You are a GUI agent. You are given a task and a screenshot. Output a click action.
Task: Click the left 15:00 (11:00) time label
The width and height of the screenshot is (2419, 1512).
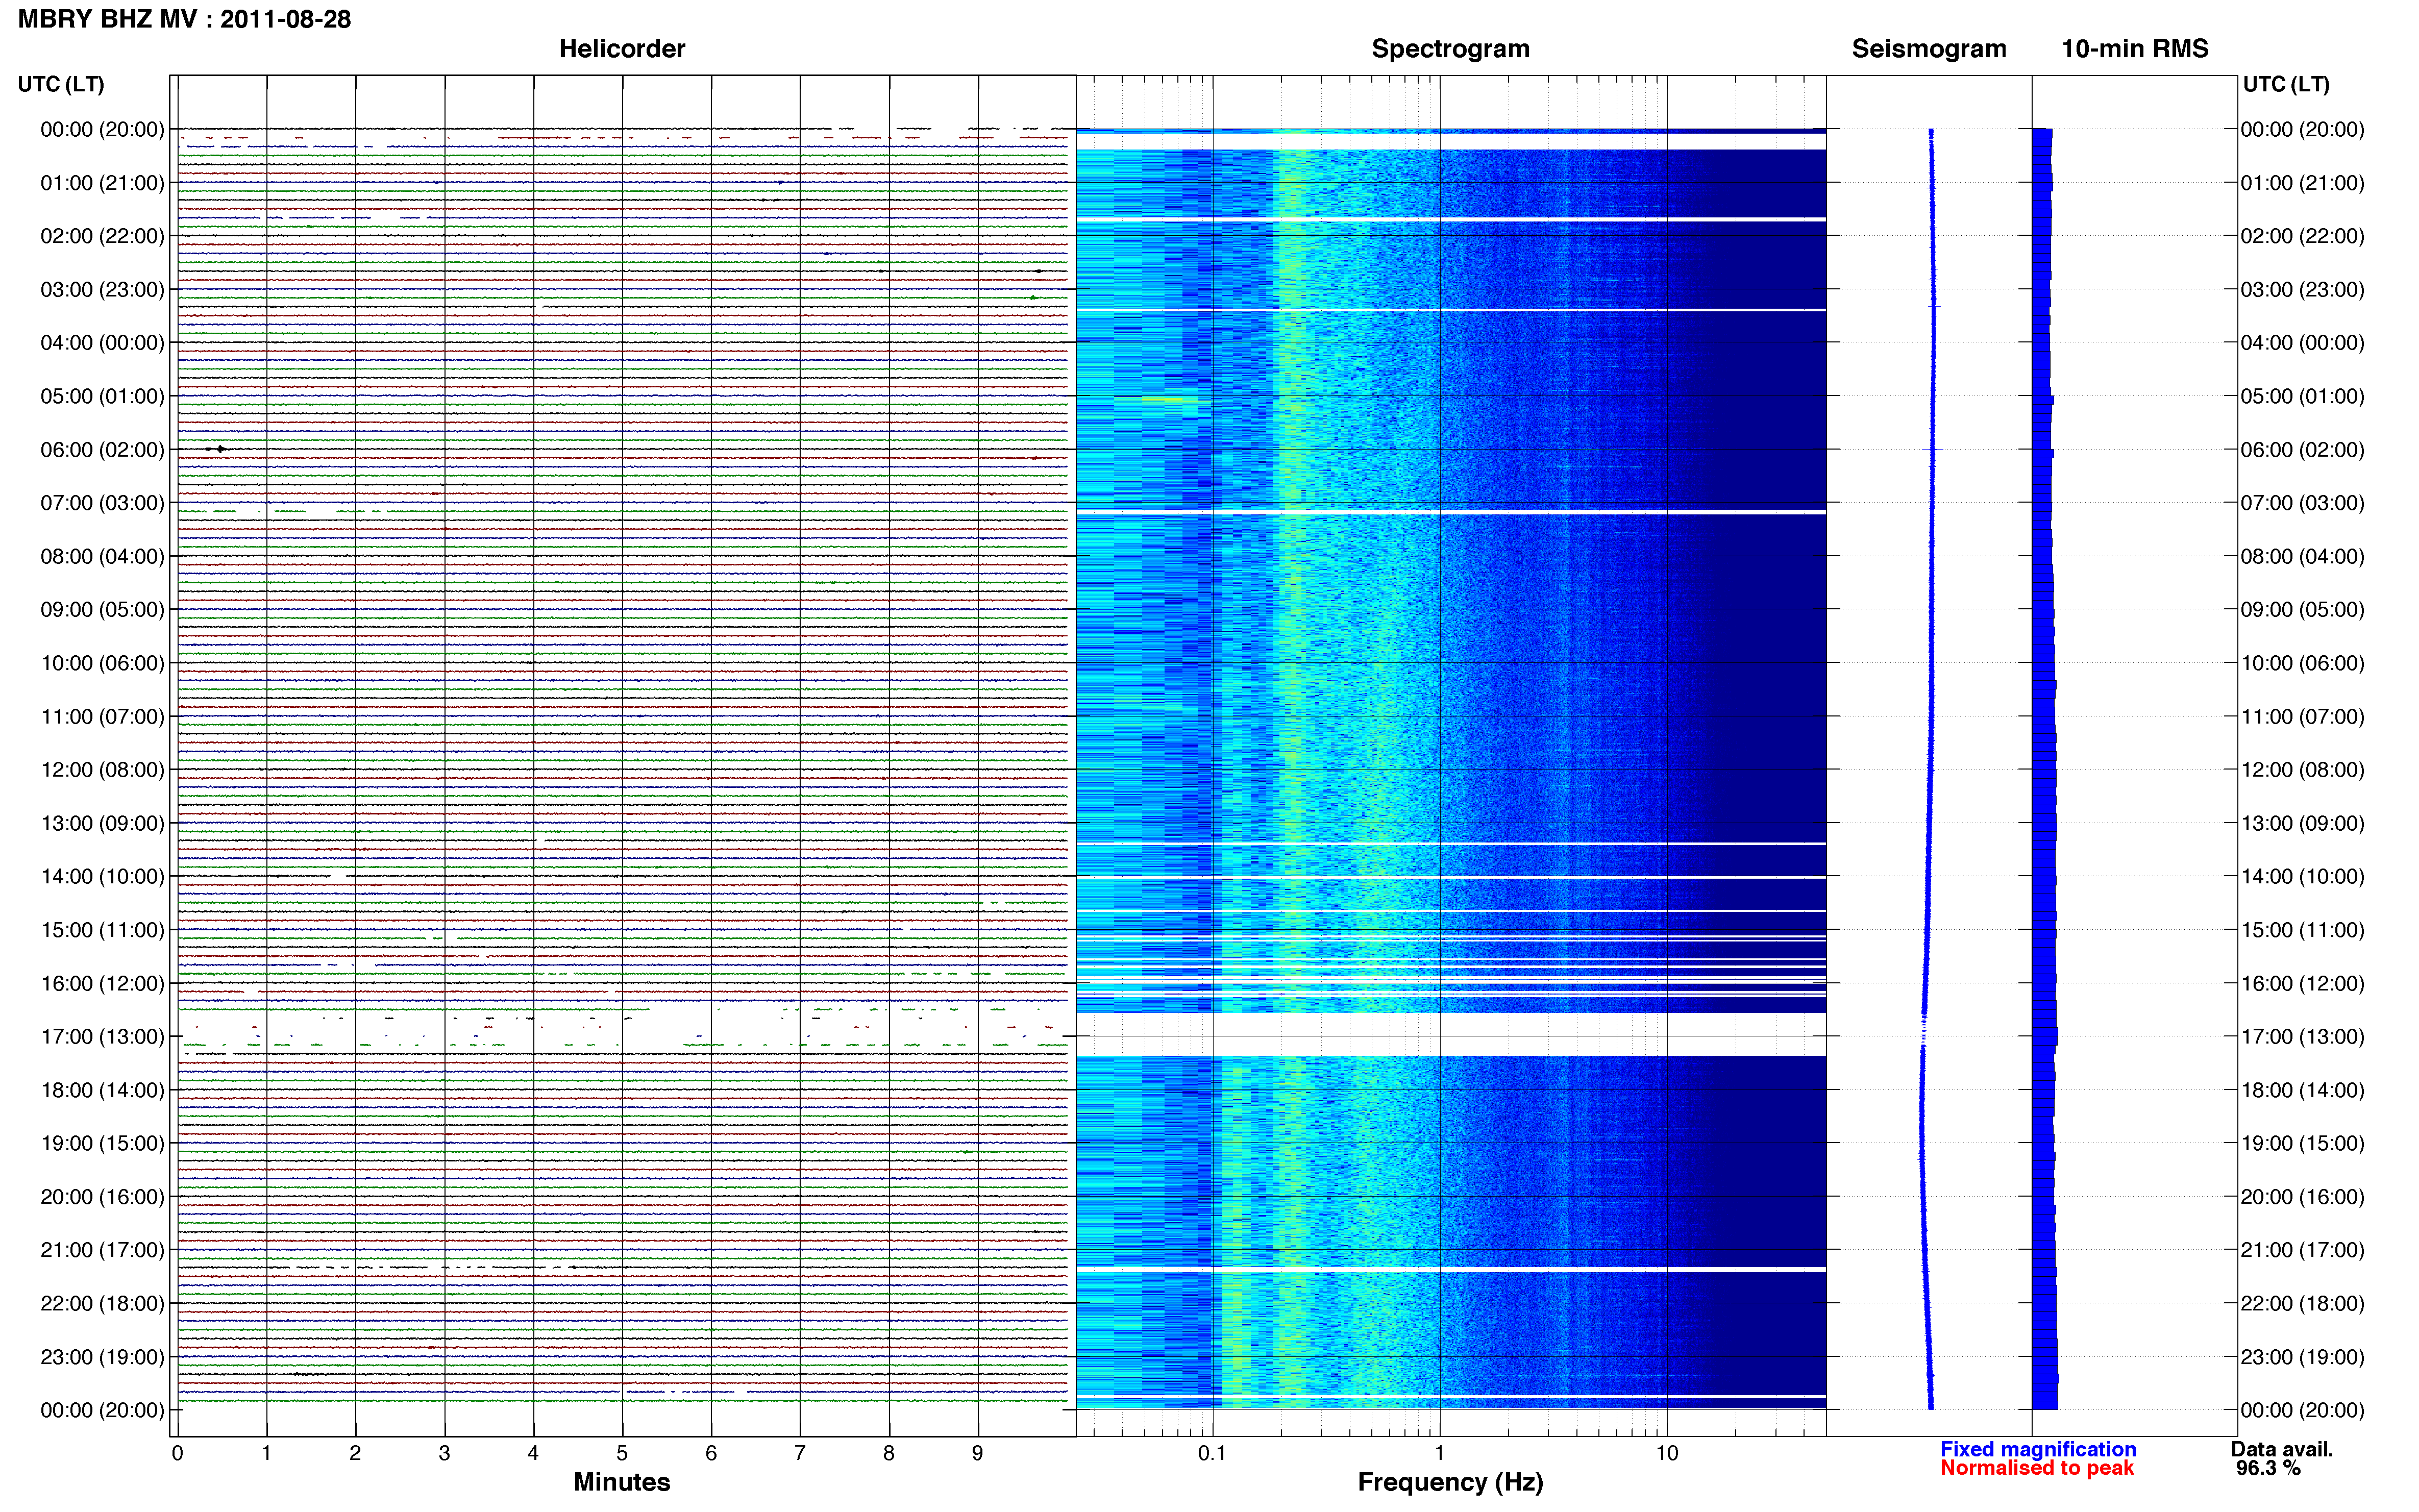tap(102, 930)
